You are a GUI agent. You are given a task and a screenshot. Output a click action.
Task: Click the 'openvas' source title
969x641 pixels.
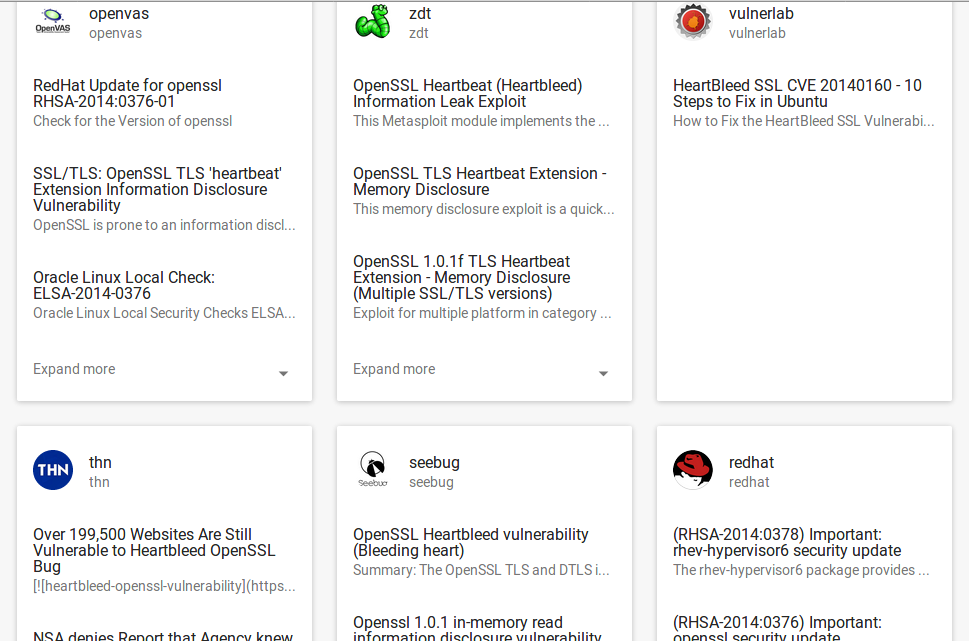pyautogui.click(x=119, y=14)
